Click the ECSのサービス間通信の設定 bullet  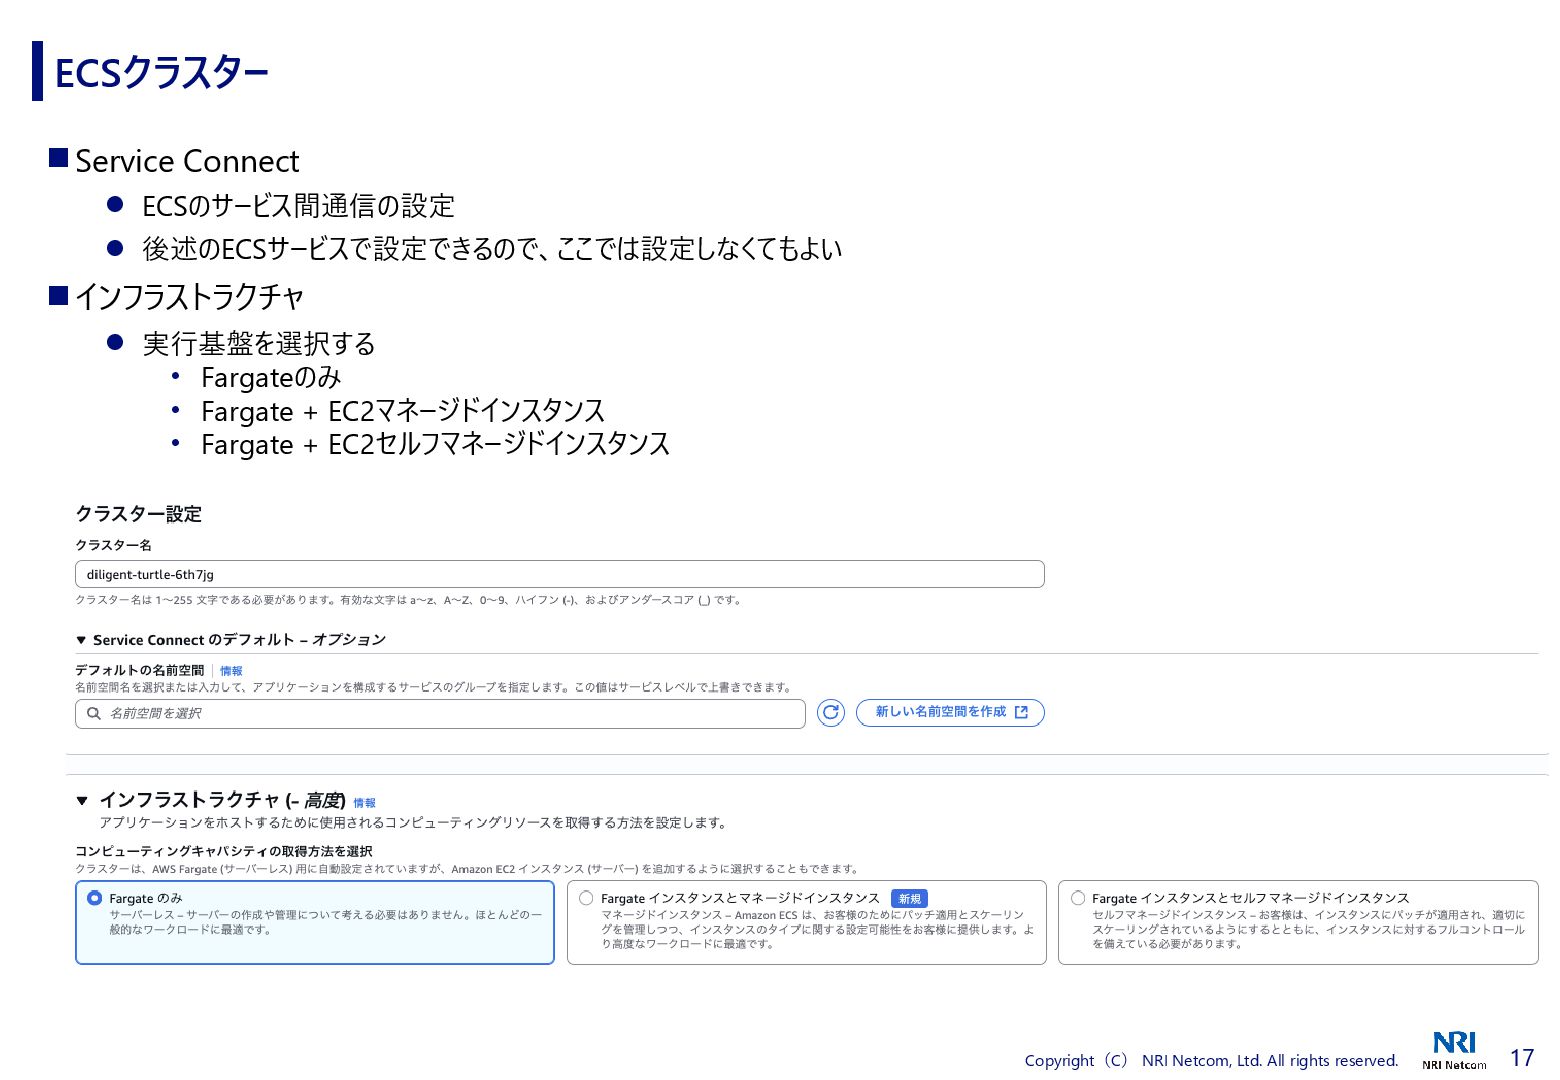pos(298,206)
